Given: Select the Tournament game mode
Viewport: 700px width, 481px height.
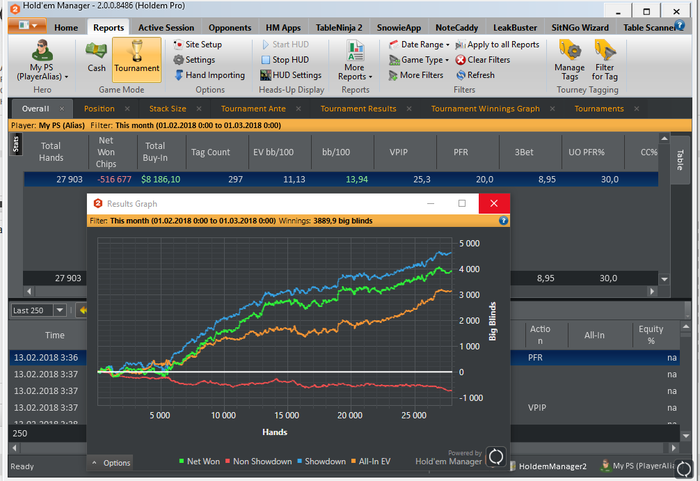Looking at the screenshot, I should (x=137, y=59).
